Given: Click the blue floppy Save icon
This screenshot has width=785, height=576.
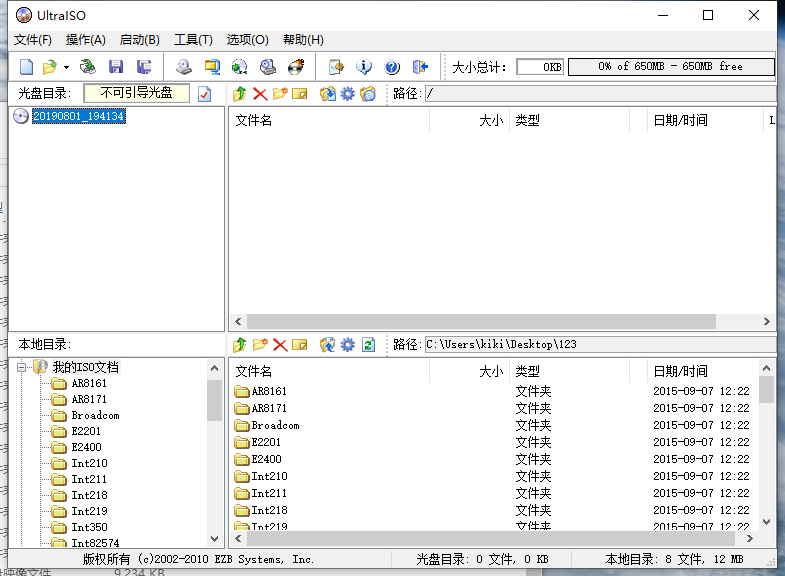Looking at the screenshot, I should pos(116,67).
